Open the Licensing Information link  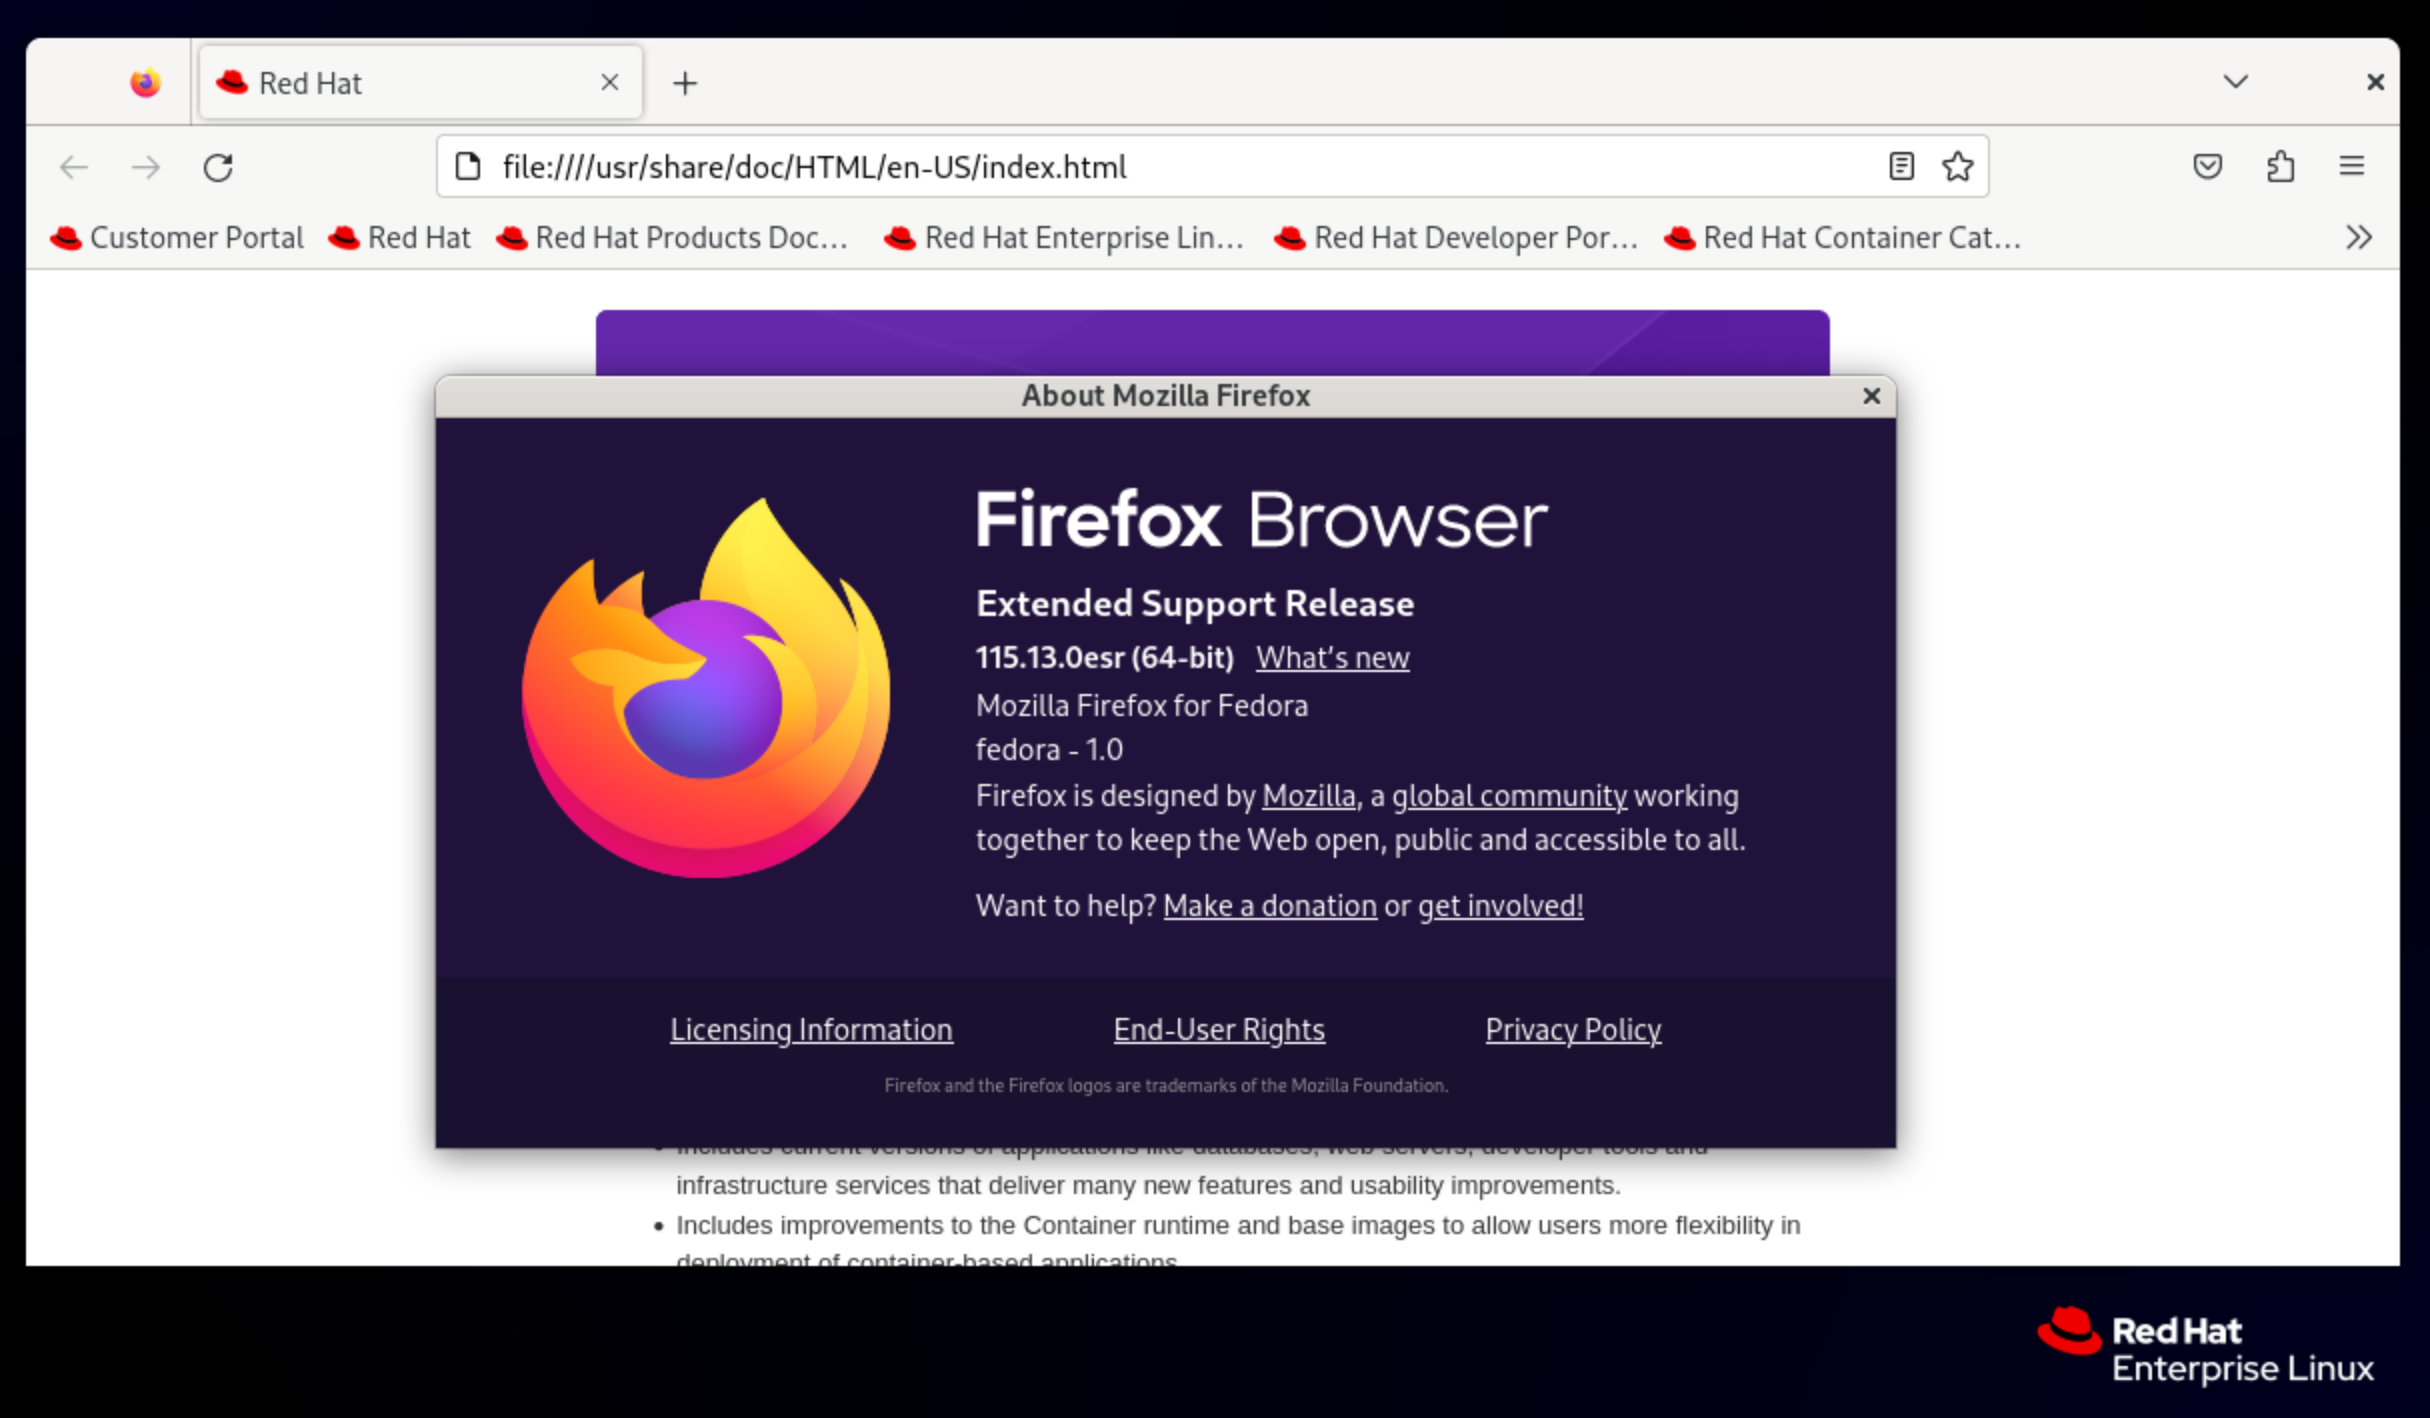811,1030
